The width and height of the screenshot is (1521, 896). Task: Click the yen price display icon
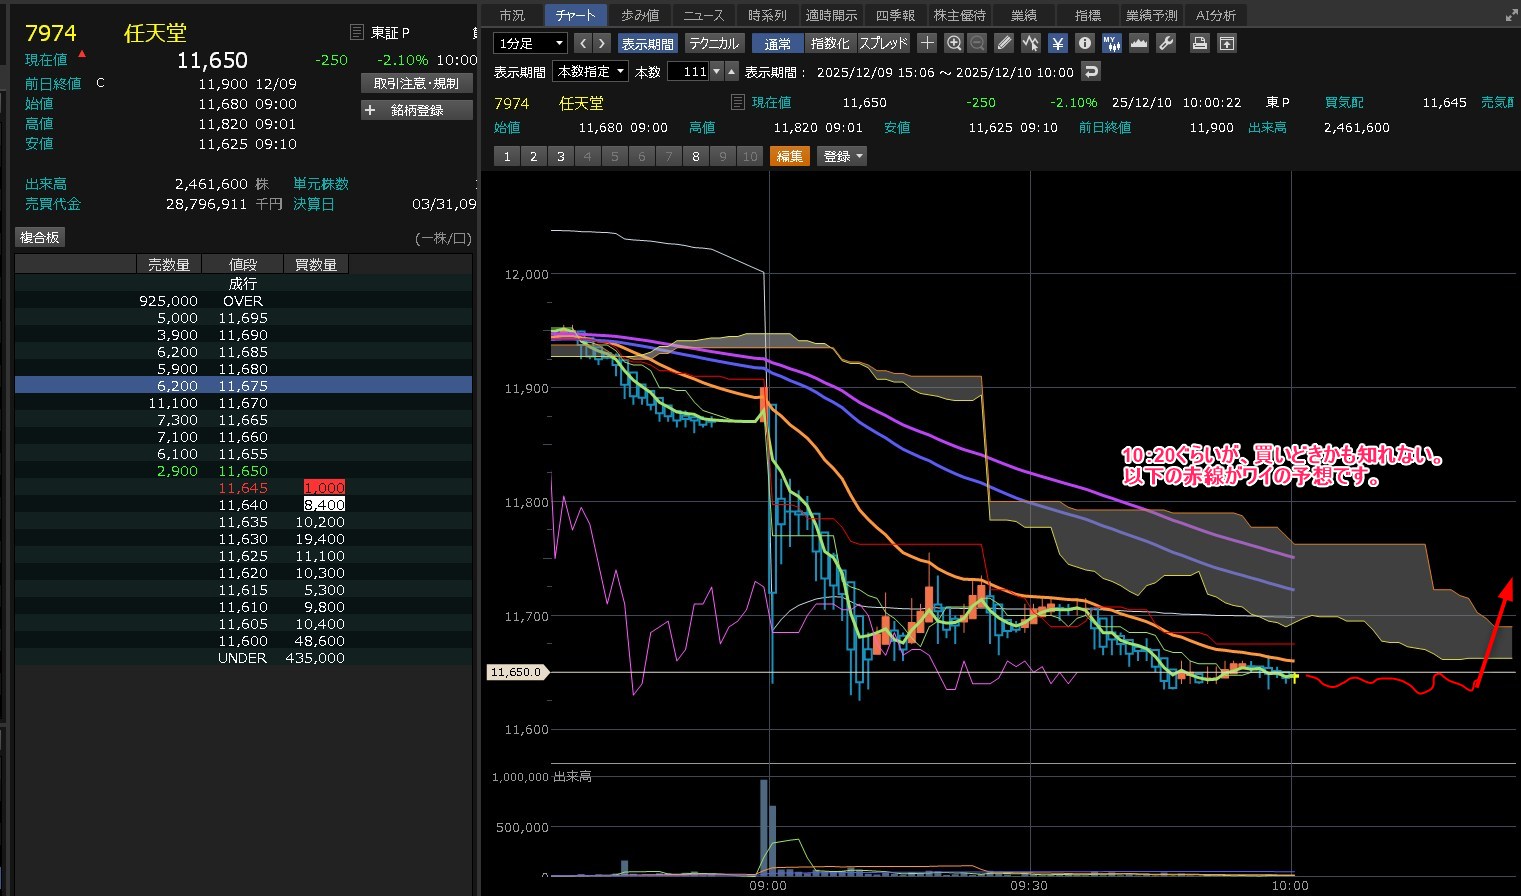1057,43
